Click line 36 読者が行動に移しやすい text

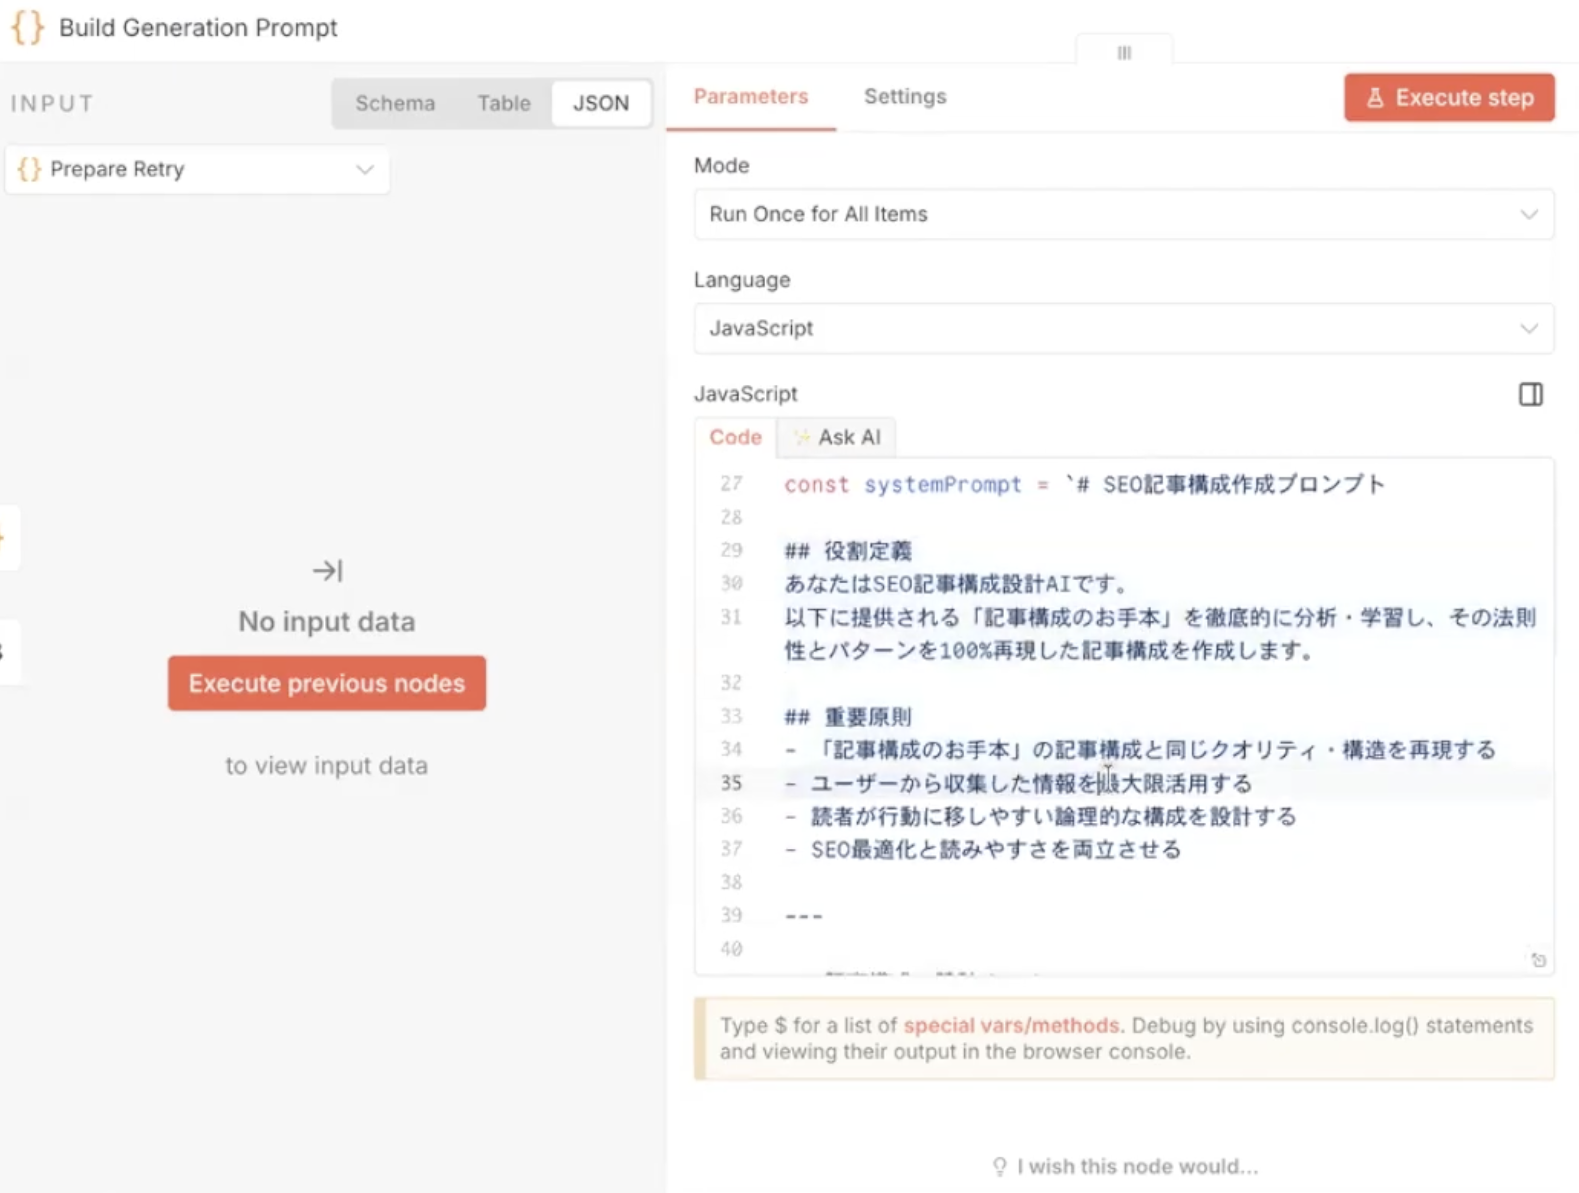[1040, 816]
